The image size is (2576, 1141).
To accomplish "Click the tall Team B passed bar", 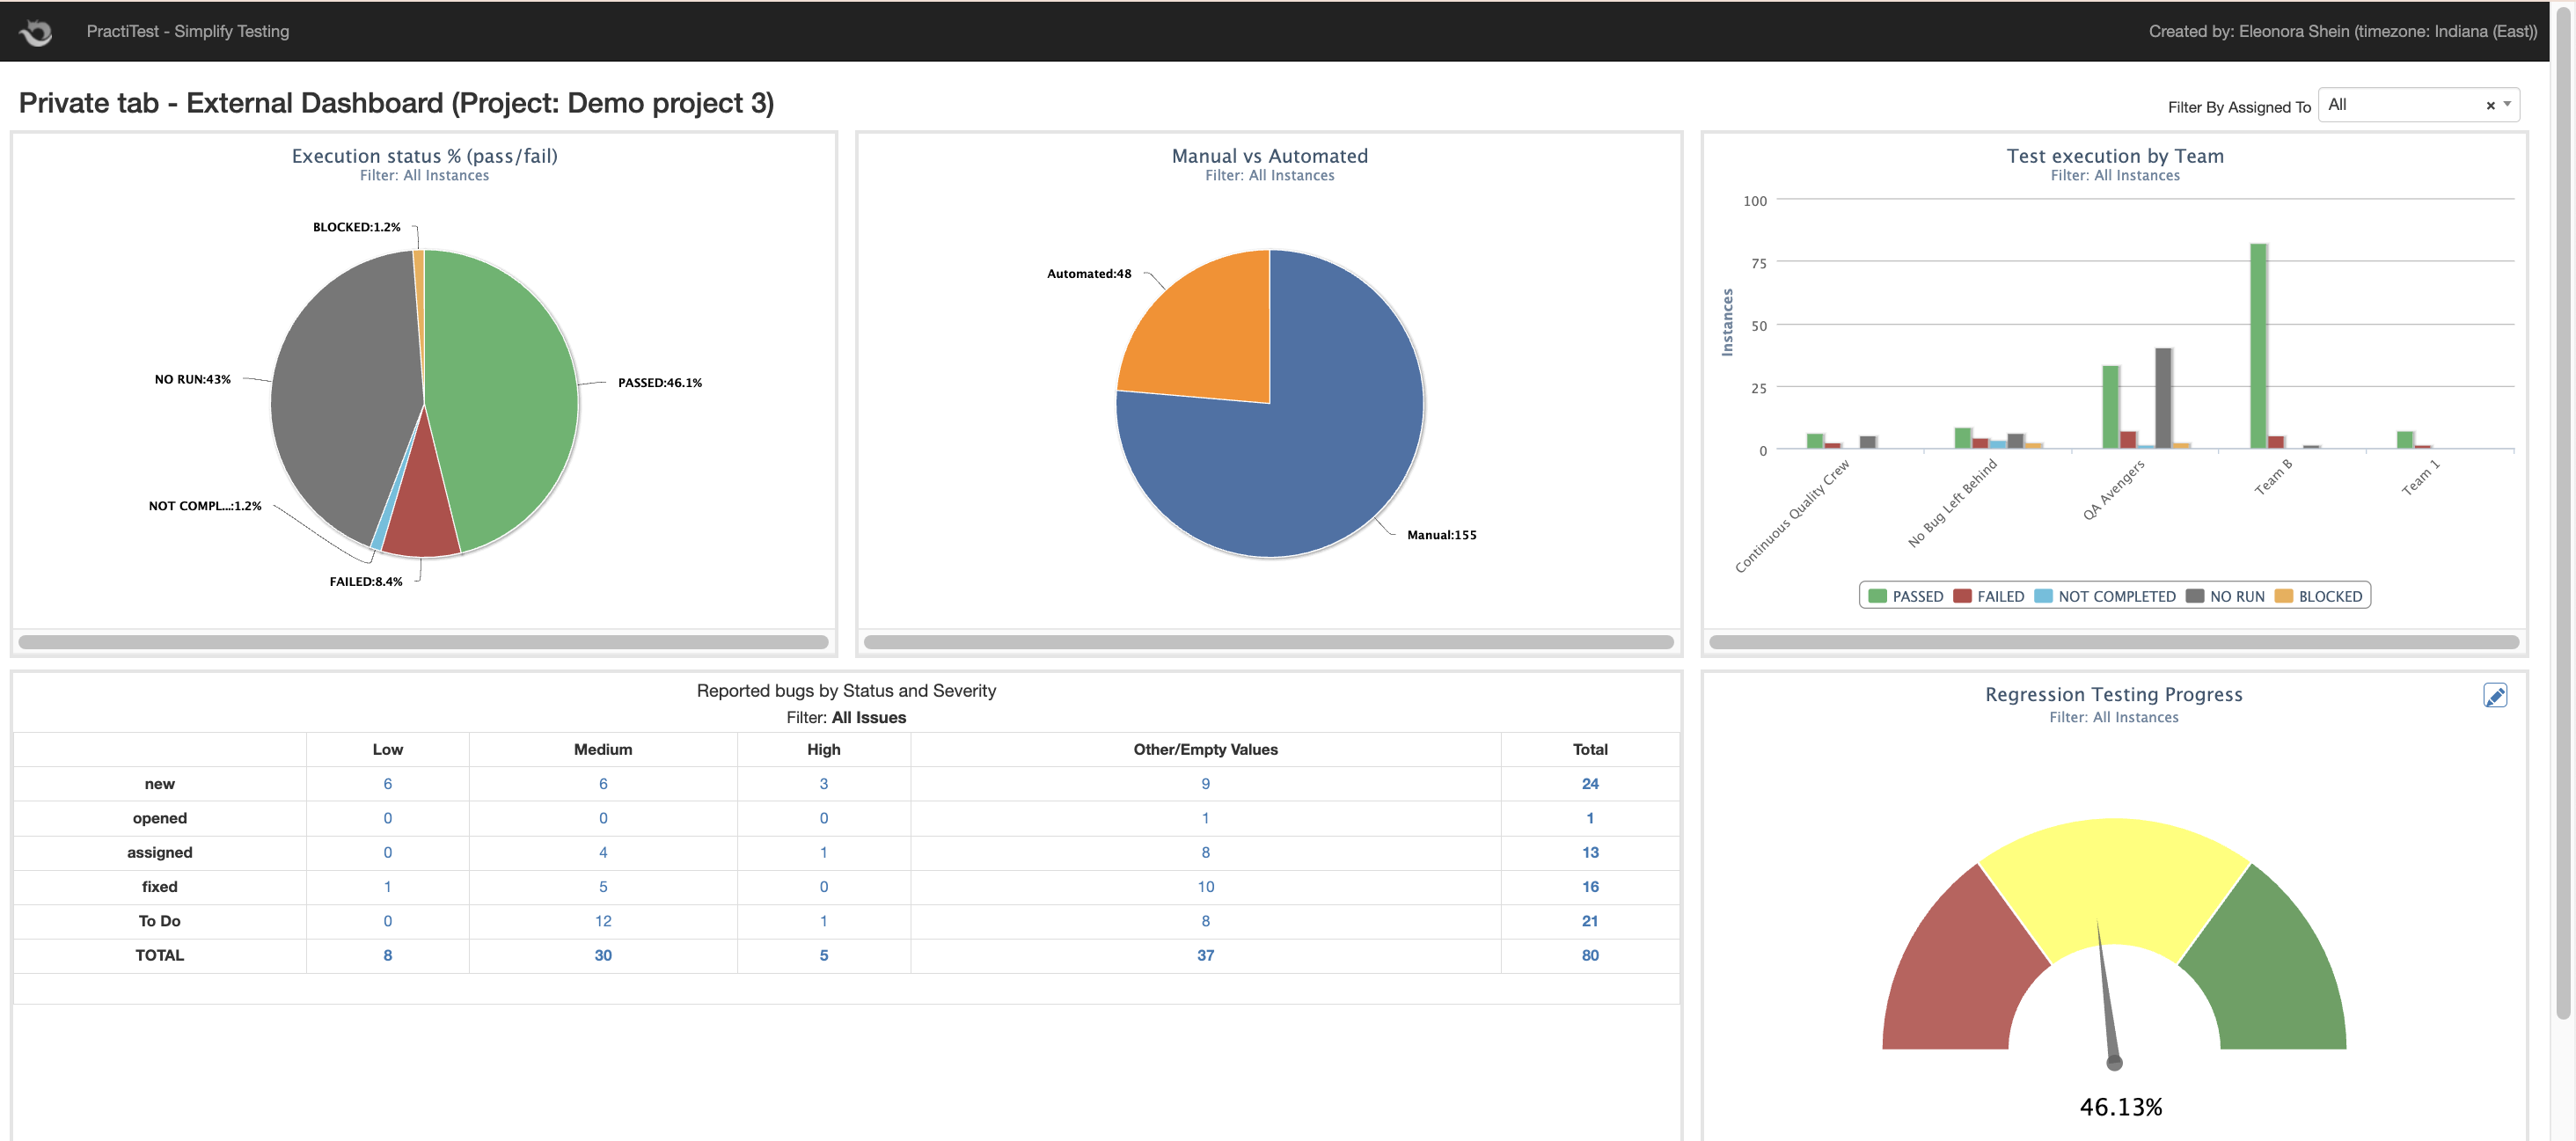I will click(x=2258, y=345).
